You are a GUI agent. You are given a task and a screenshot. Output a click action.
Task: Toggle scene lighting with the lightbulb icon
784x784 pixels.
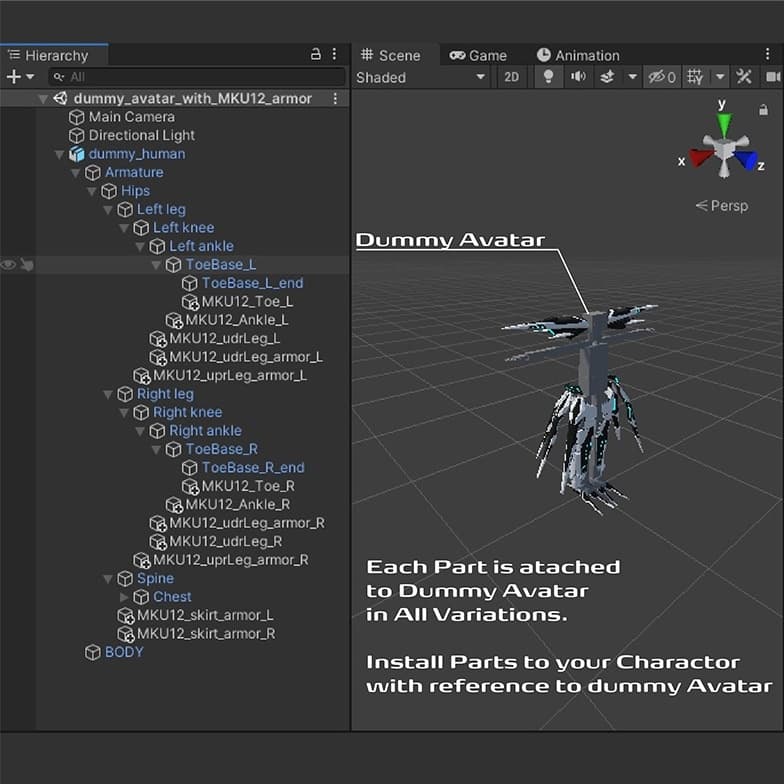[x=547, y=77]
